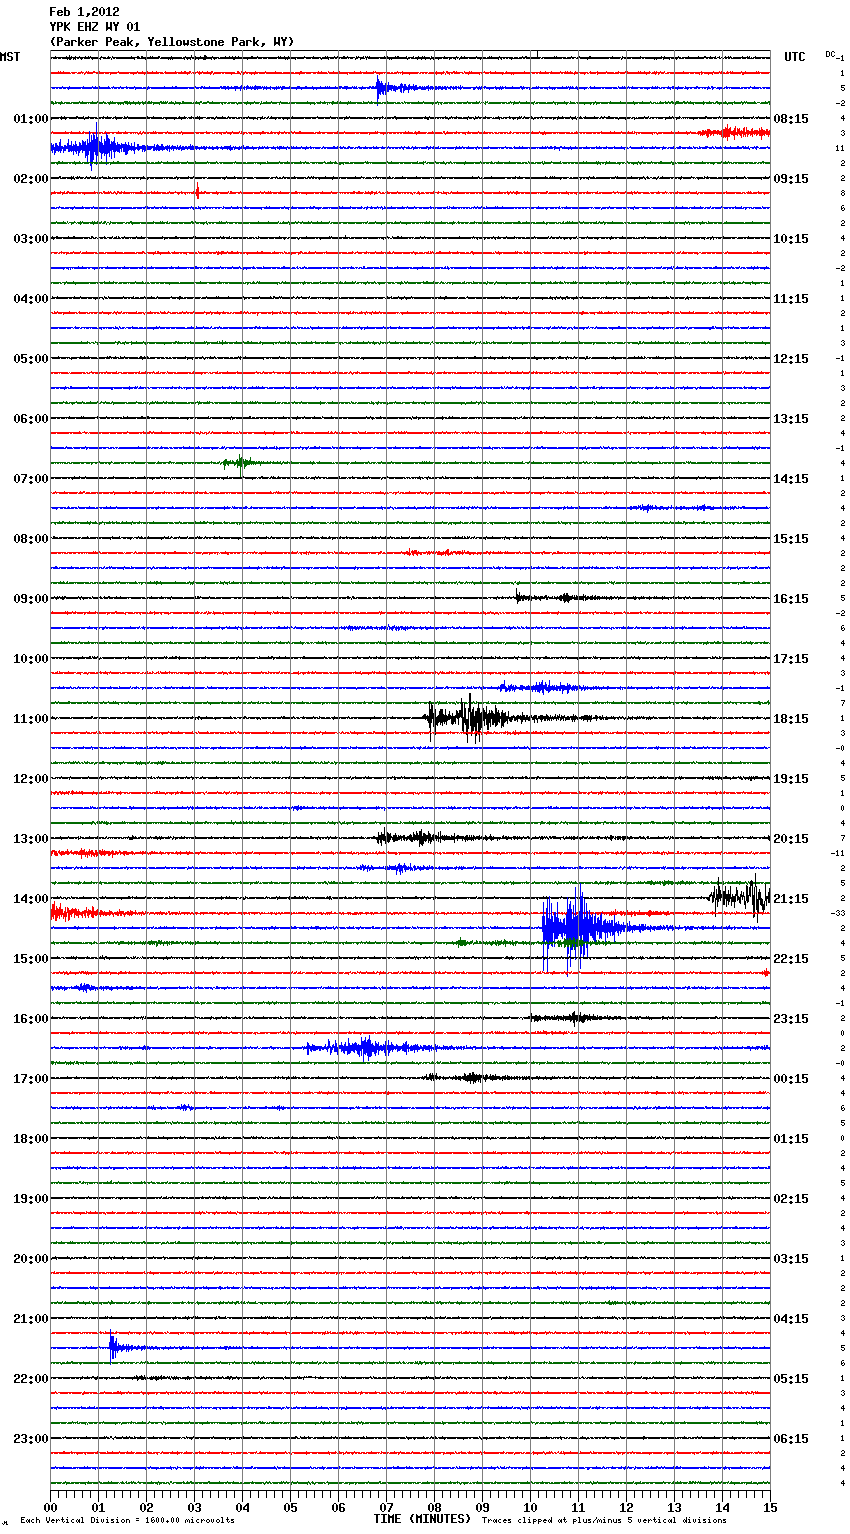
Task: Select the 15:00 MST time label
Action: pos(31,959)
